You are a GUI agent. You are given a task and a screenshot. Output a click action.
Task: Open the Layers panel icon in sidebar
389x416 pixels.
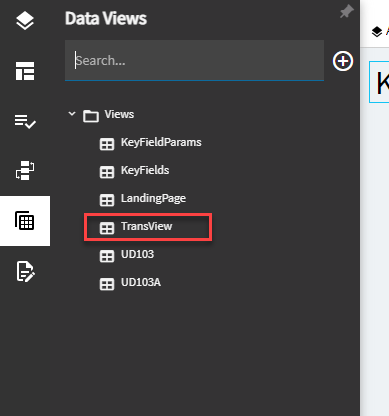point(25,21)
